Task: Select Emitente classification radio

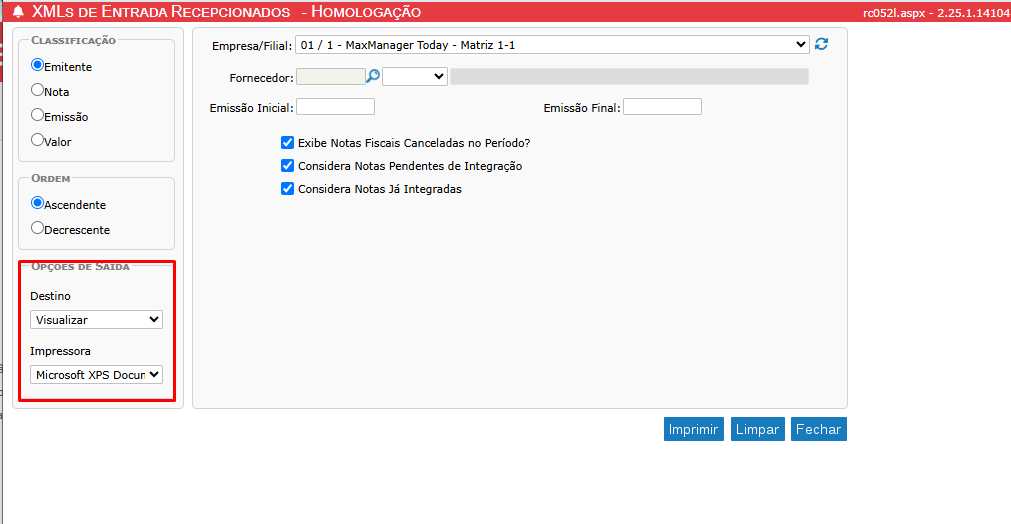Action: tap(38, 65)
